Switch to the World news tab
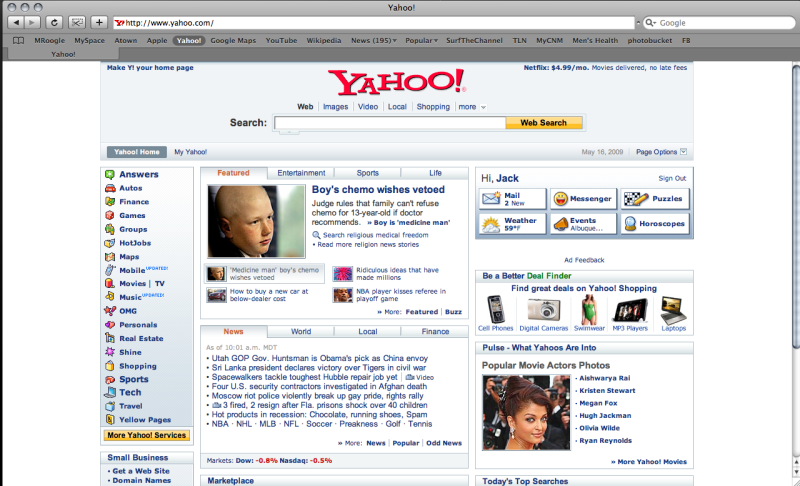 [301, 331]
